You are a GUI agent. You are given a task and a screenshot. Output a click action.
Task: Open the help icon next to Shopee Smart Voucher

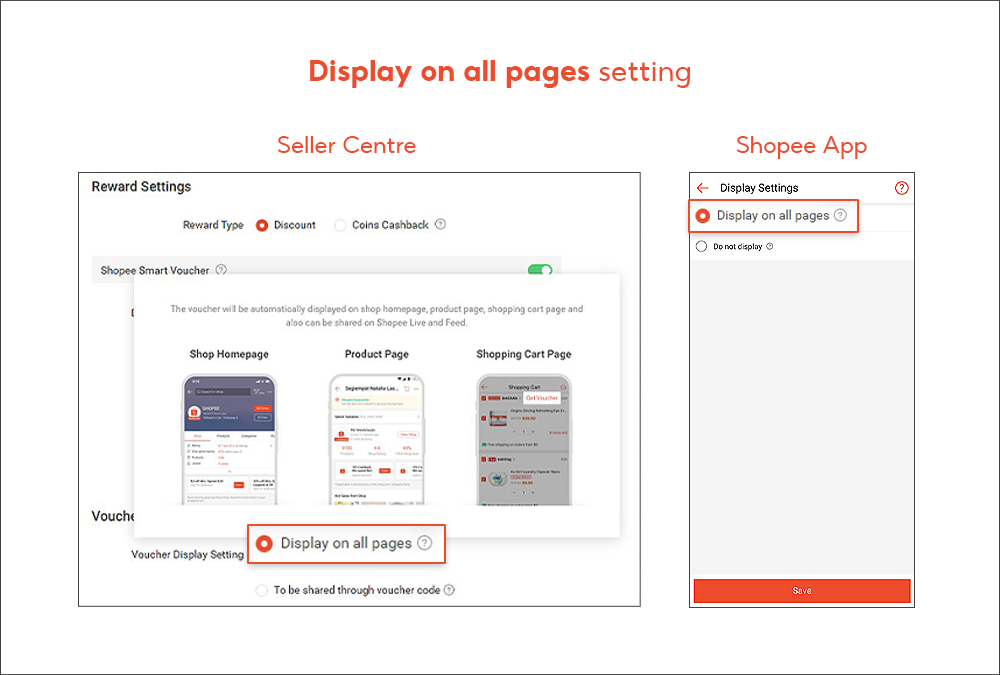click(x=220, y=270)
